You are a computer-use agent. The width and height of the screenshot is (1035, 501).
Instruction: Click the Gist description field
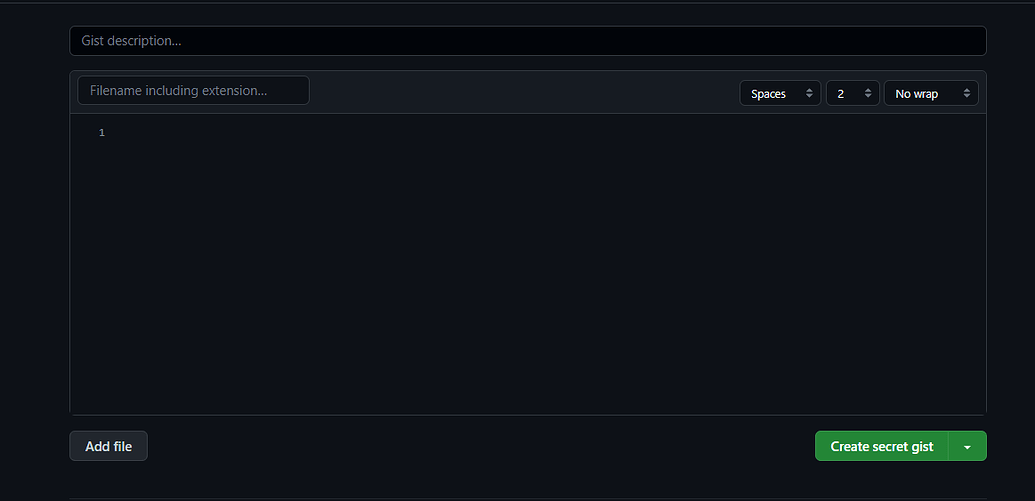[527, 41]
